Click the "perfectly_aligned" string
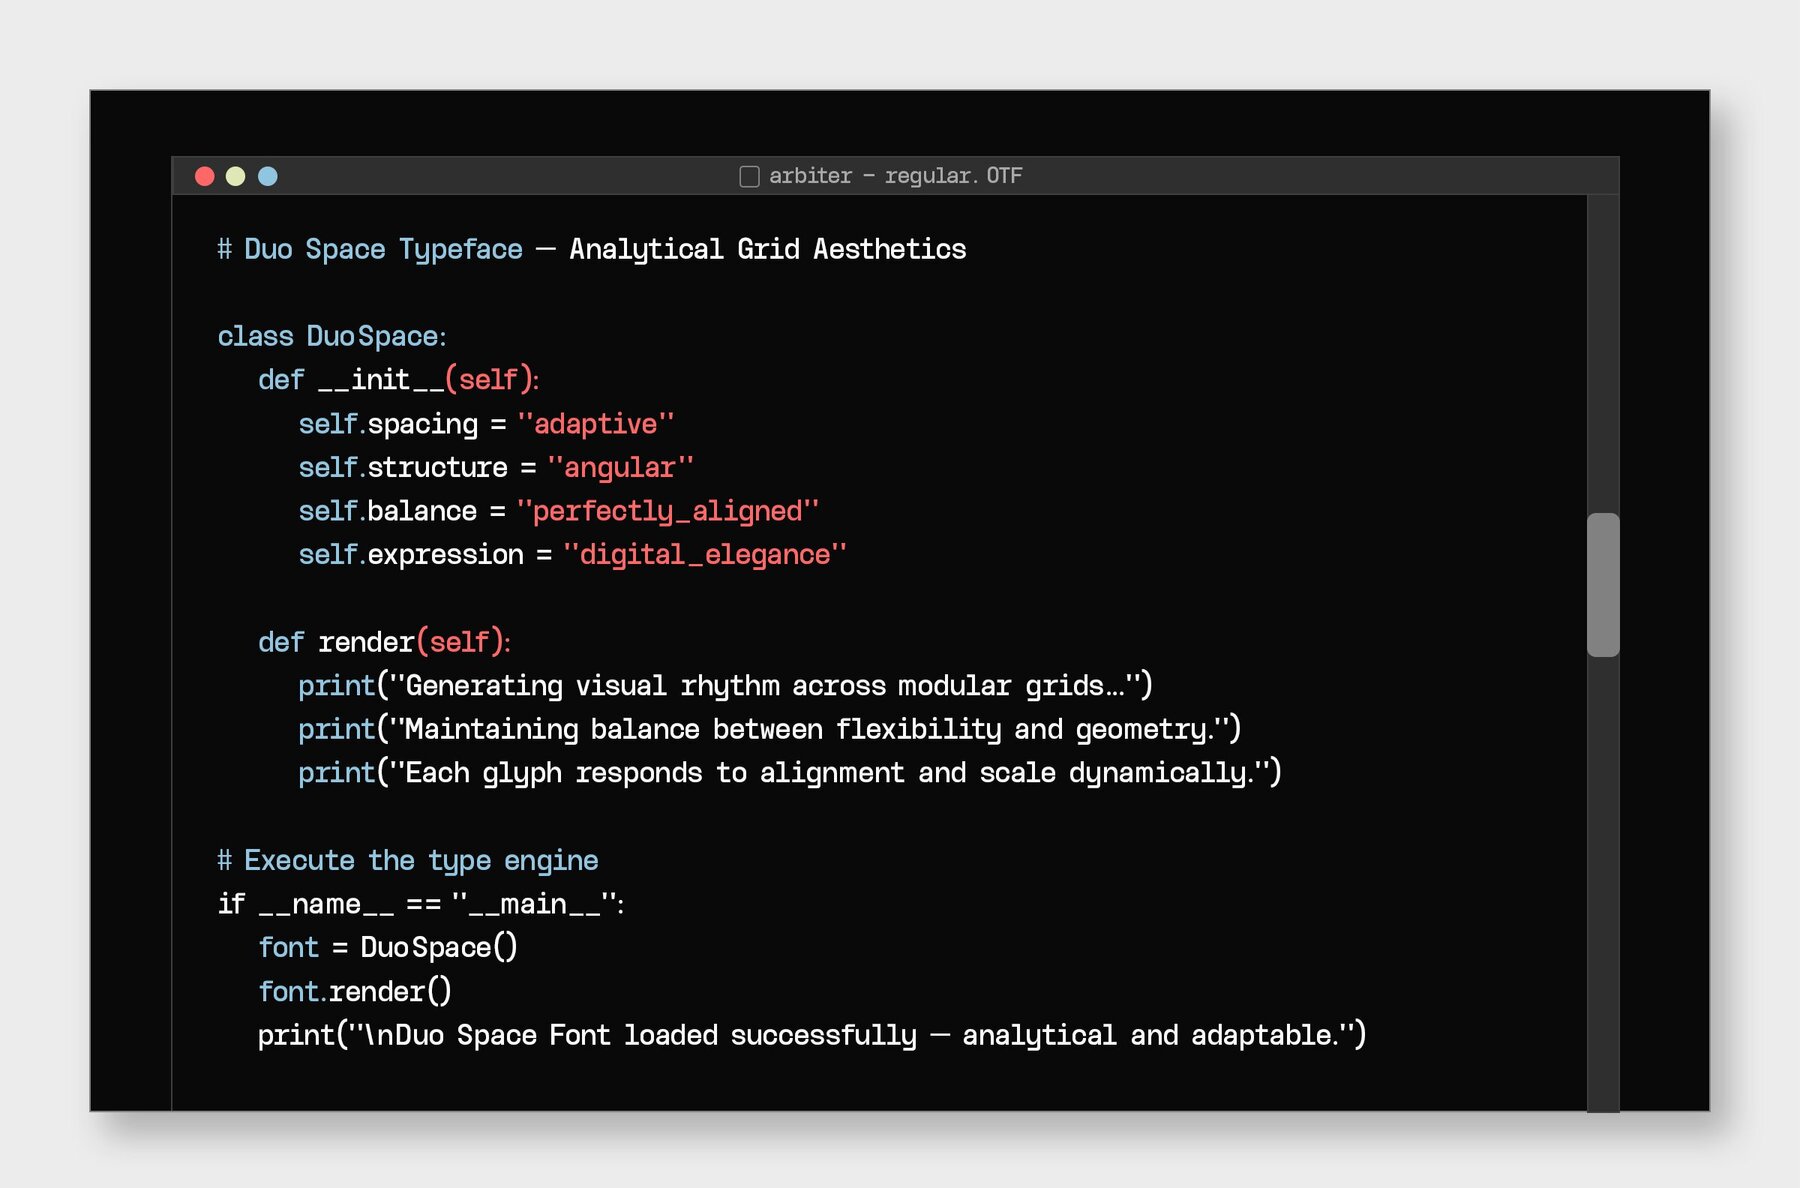The width and height of the screenshot is (1800, 1188). click(668, 512)
